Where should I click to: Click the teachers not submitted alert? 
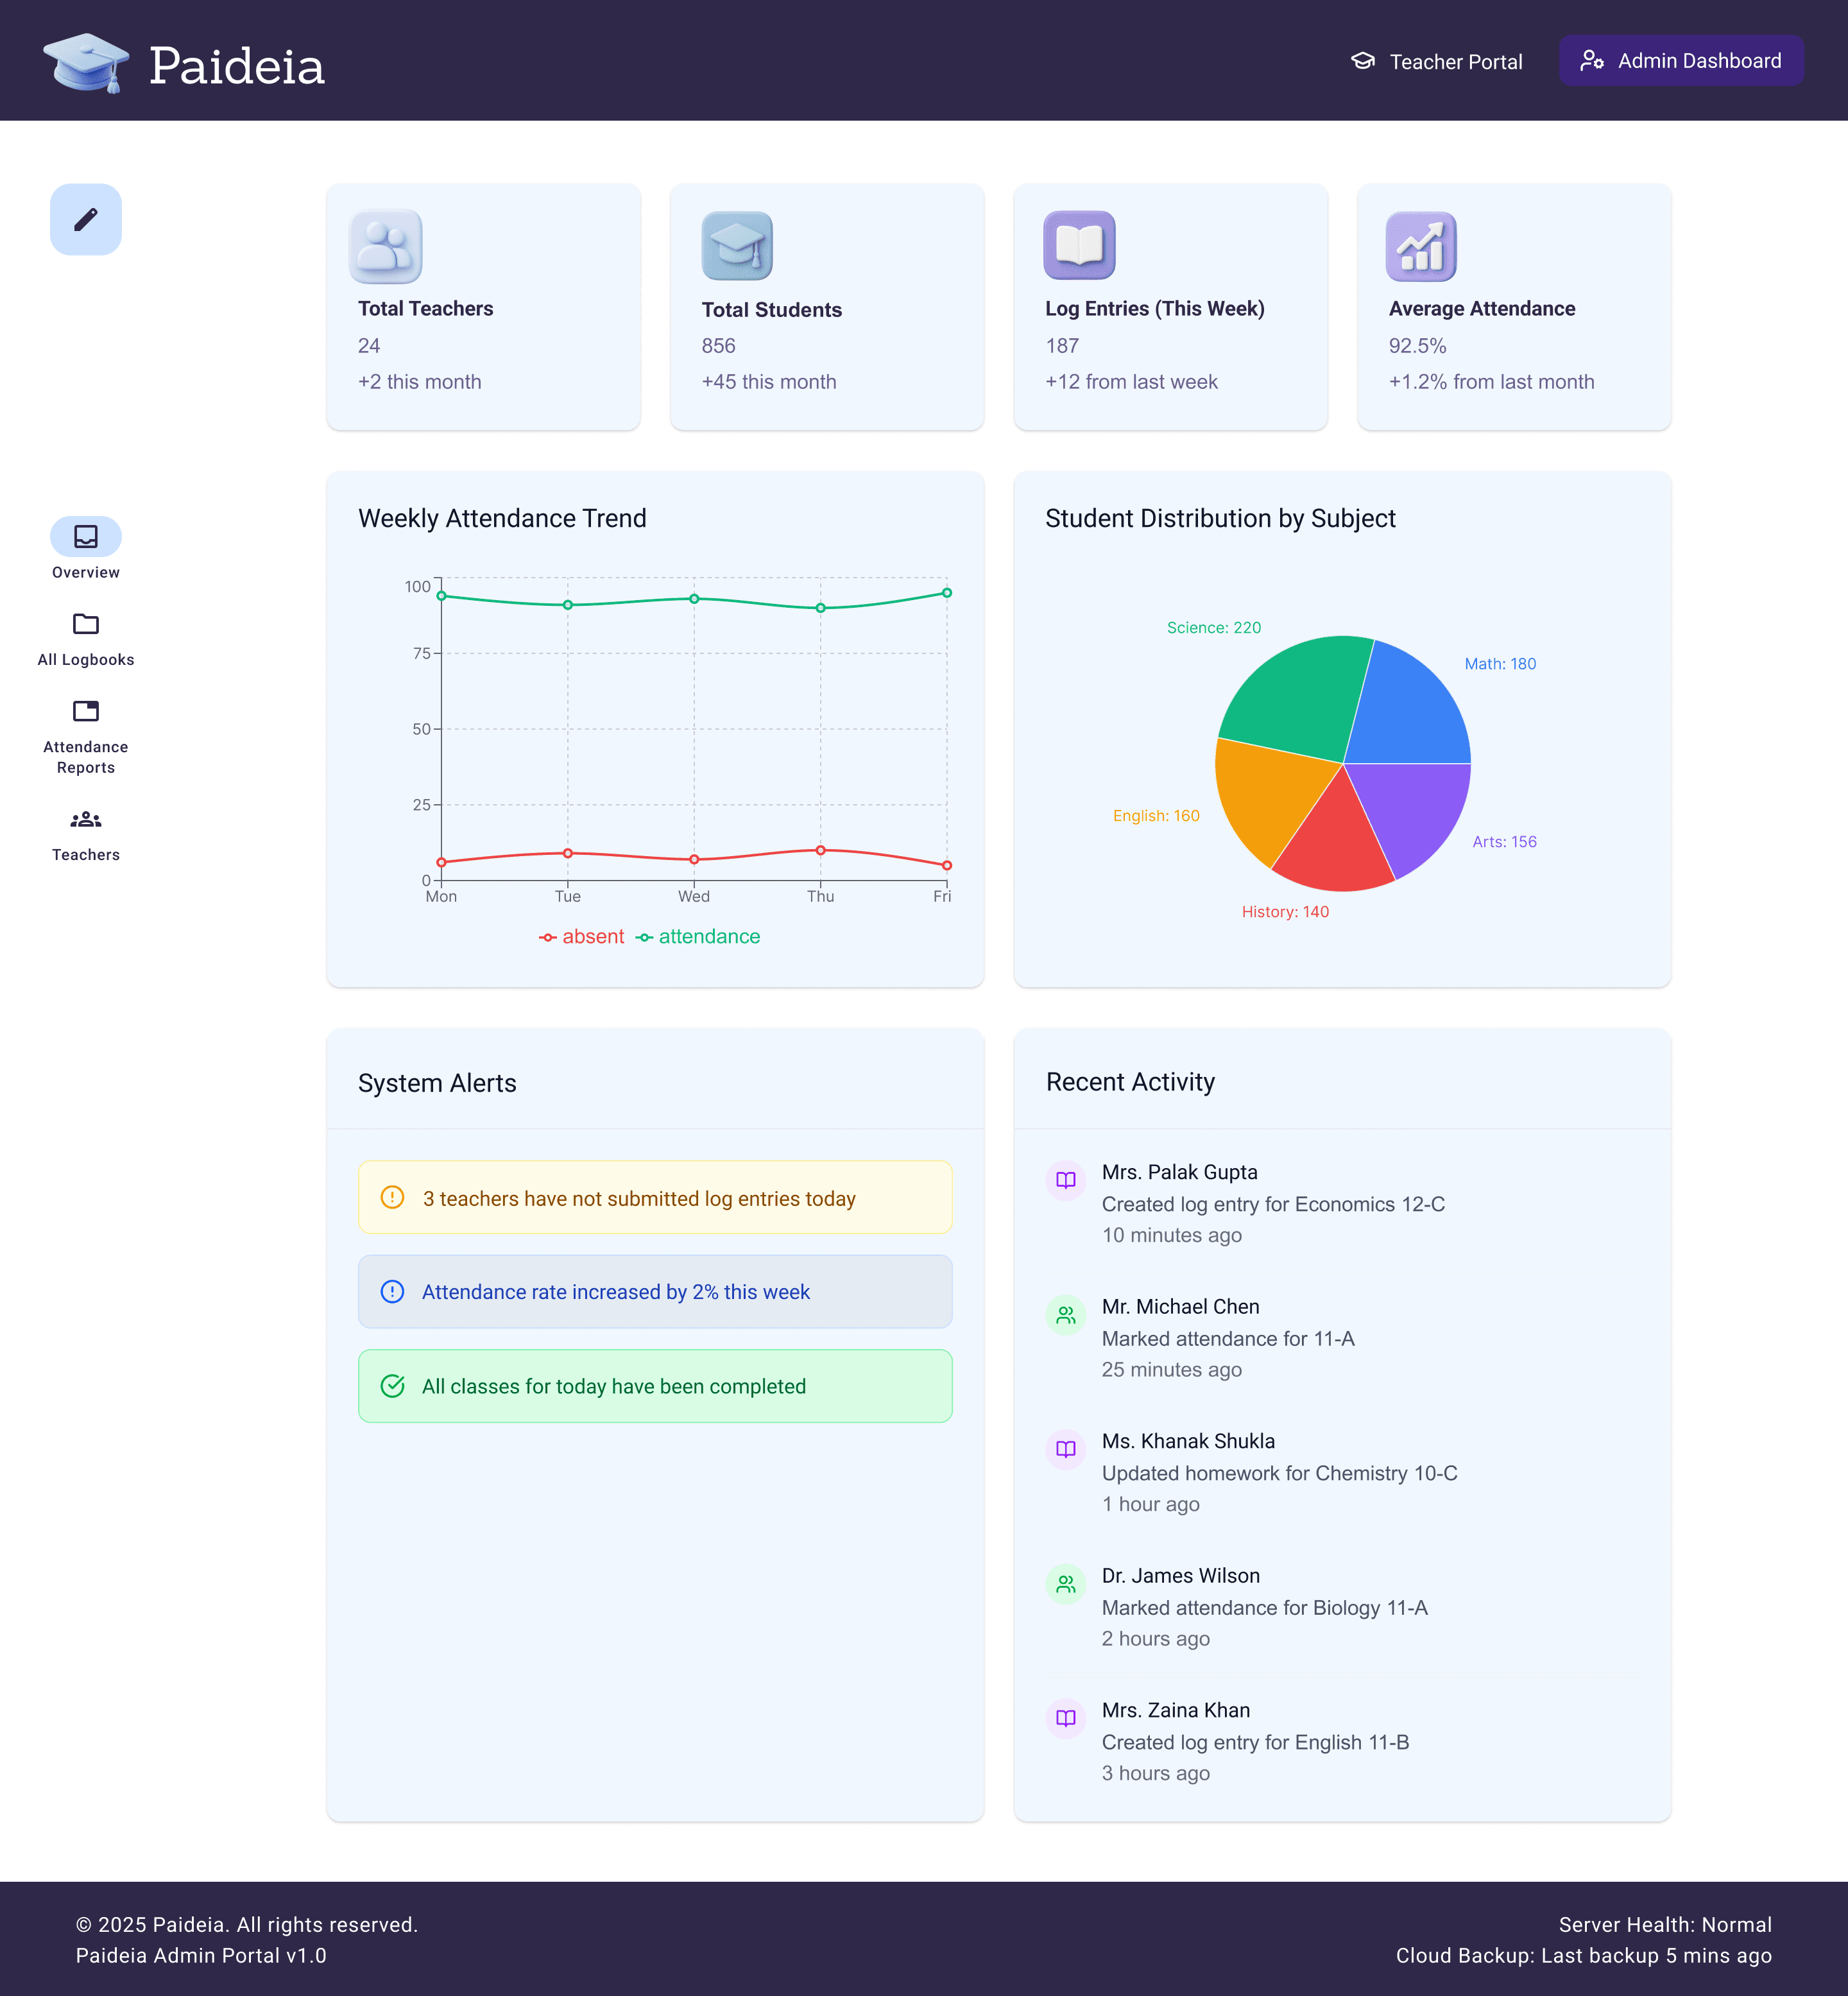[x=655, y=1198]
